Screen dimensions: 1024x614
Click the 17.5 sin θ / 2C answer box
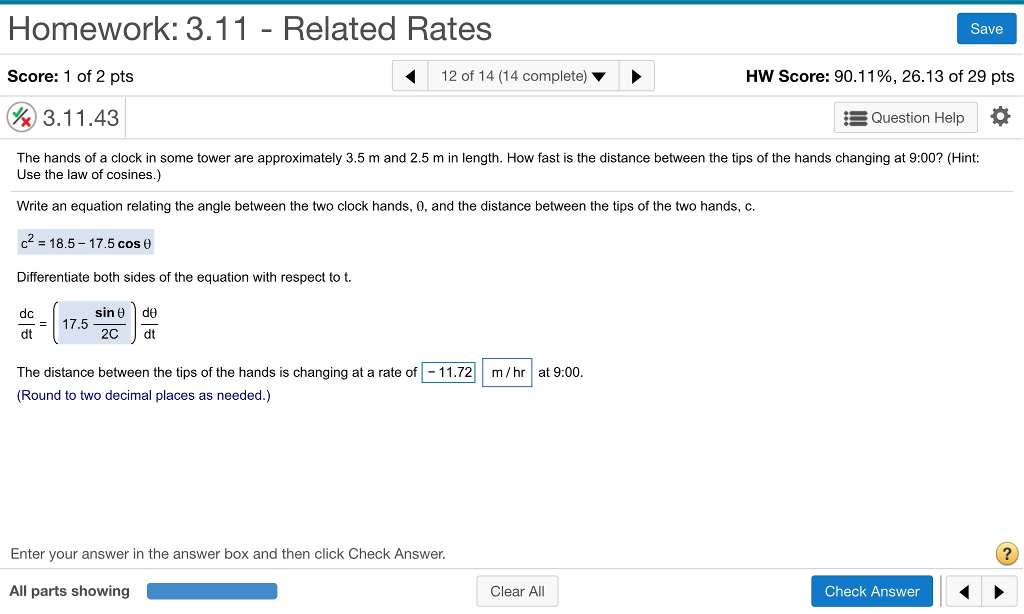(93, 322)
